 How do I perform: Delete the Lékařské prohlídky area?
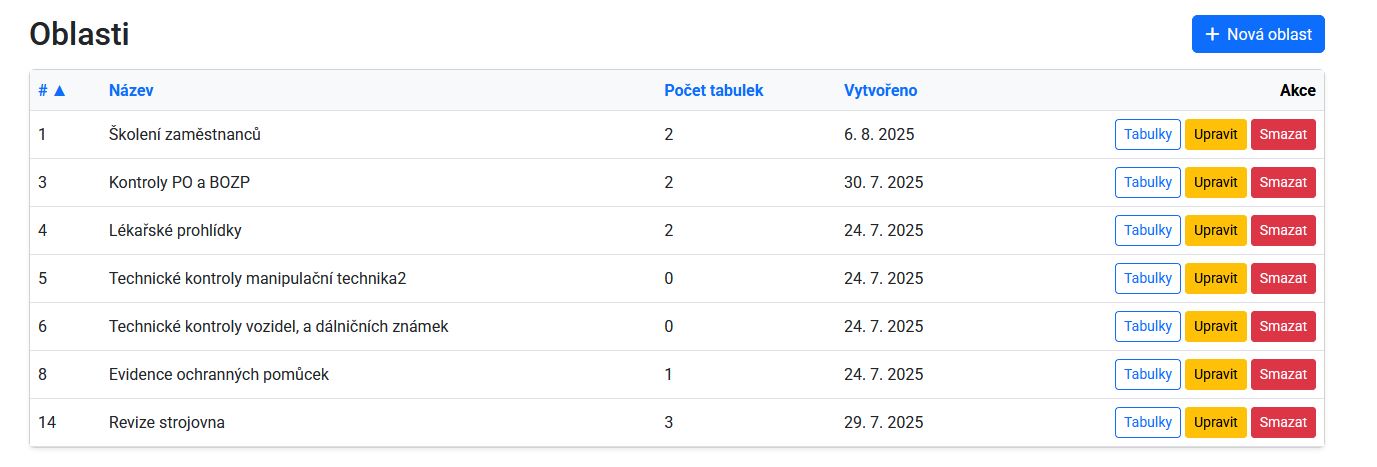tap(1282, 230)
